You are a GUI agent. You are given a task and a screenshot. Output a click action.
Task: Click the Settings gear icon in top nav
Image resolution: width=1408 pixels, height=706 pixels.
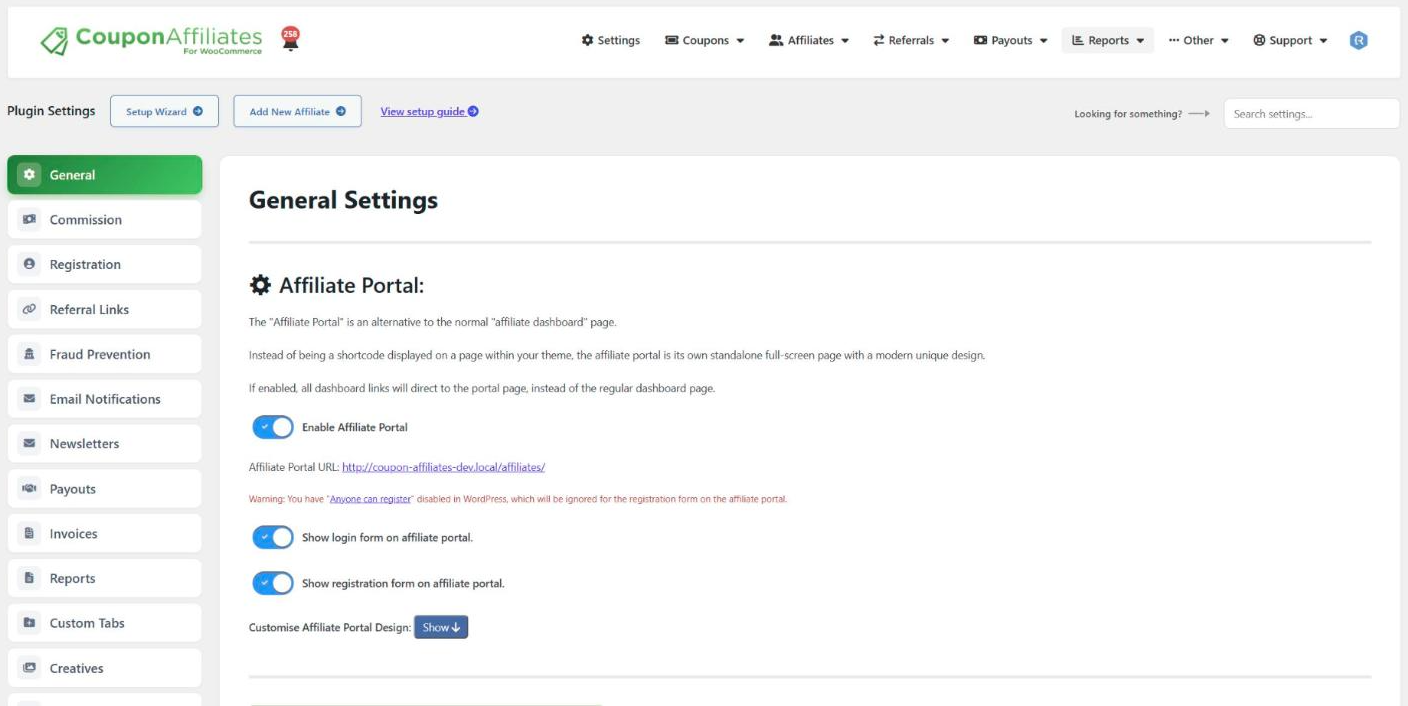click(x=587, y=40)
